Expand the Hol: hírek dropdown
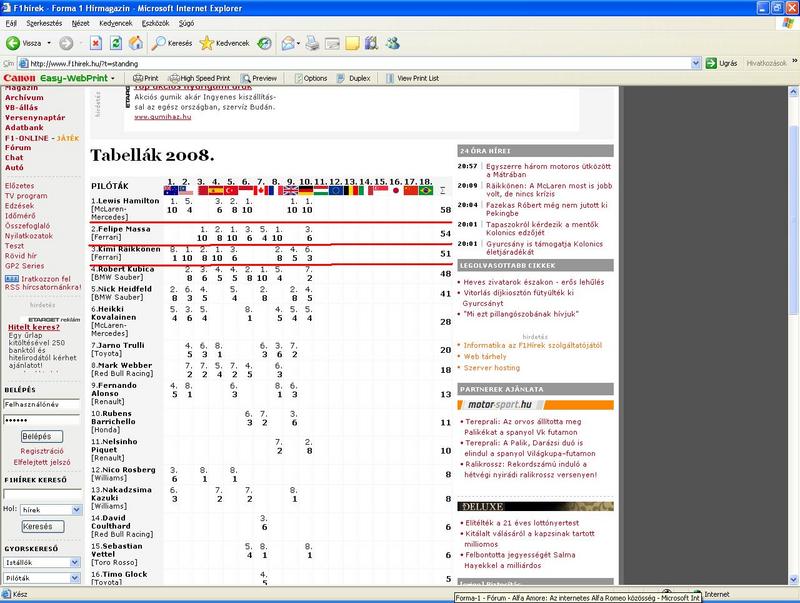Viewport: 800px width, 603px height. coord(77,510)
